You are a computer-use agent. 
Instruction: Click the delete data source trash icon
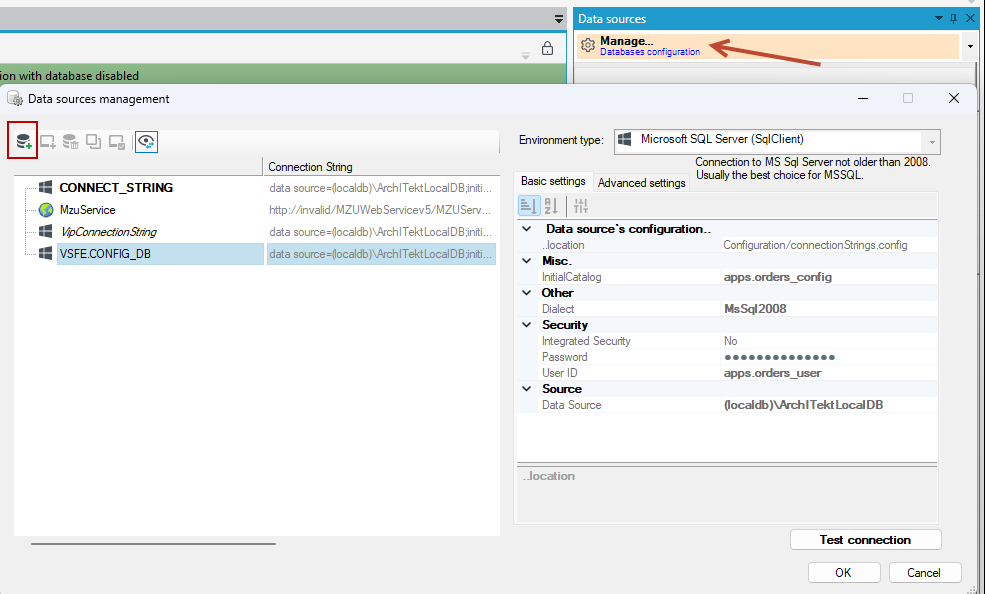tap(70, 142)
